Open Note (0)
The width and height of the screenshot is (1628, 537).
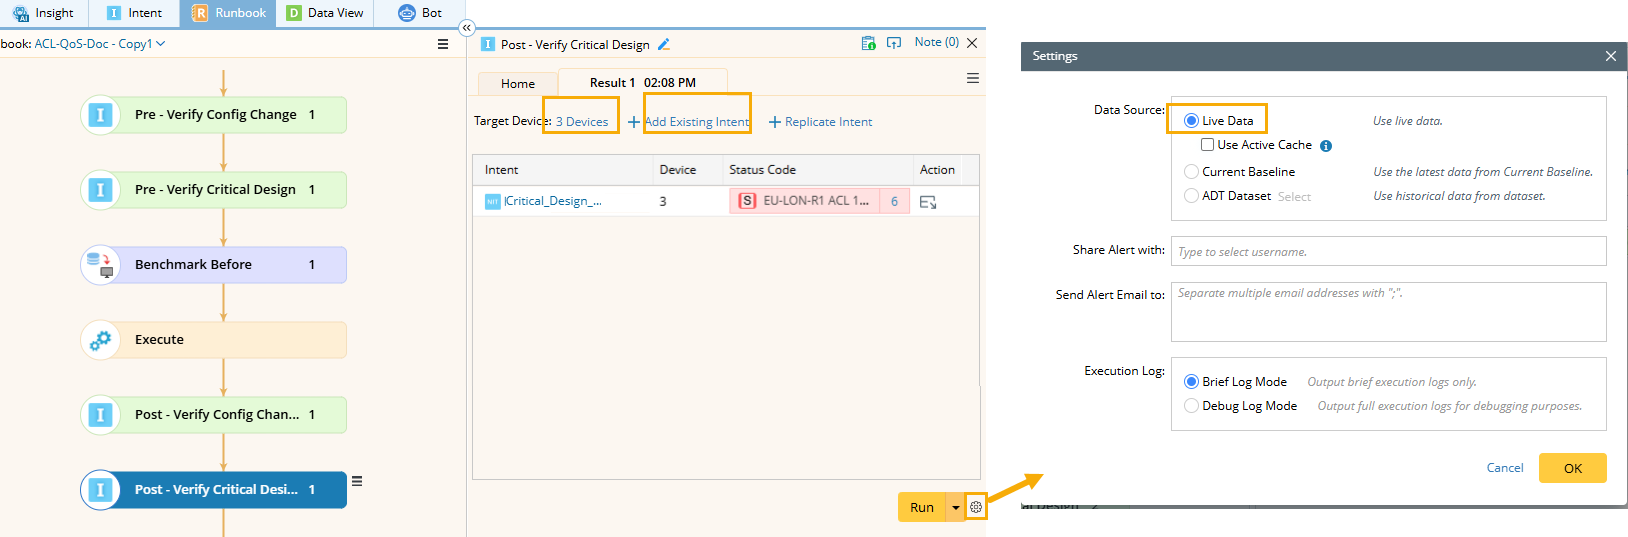coord(937,42)
